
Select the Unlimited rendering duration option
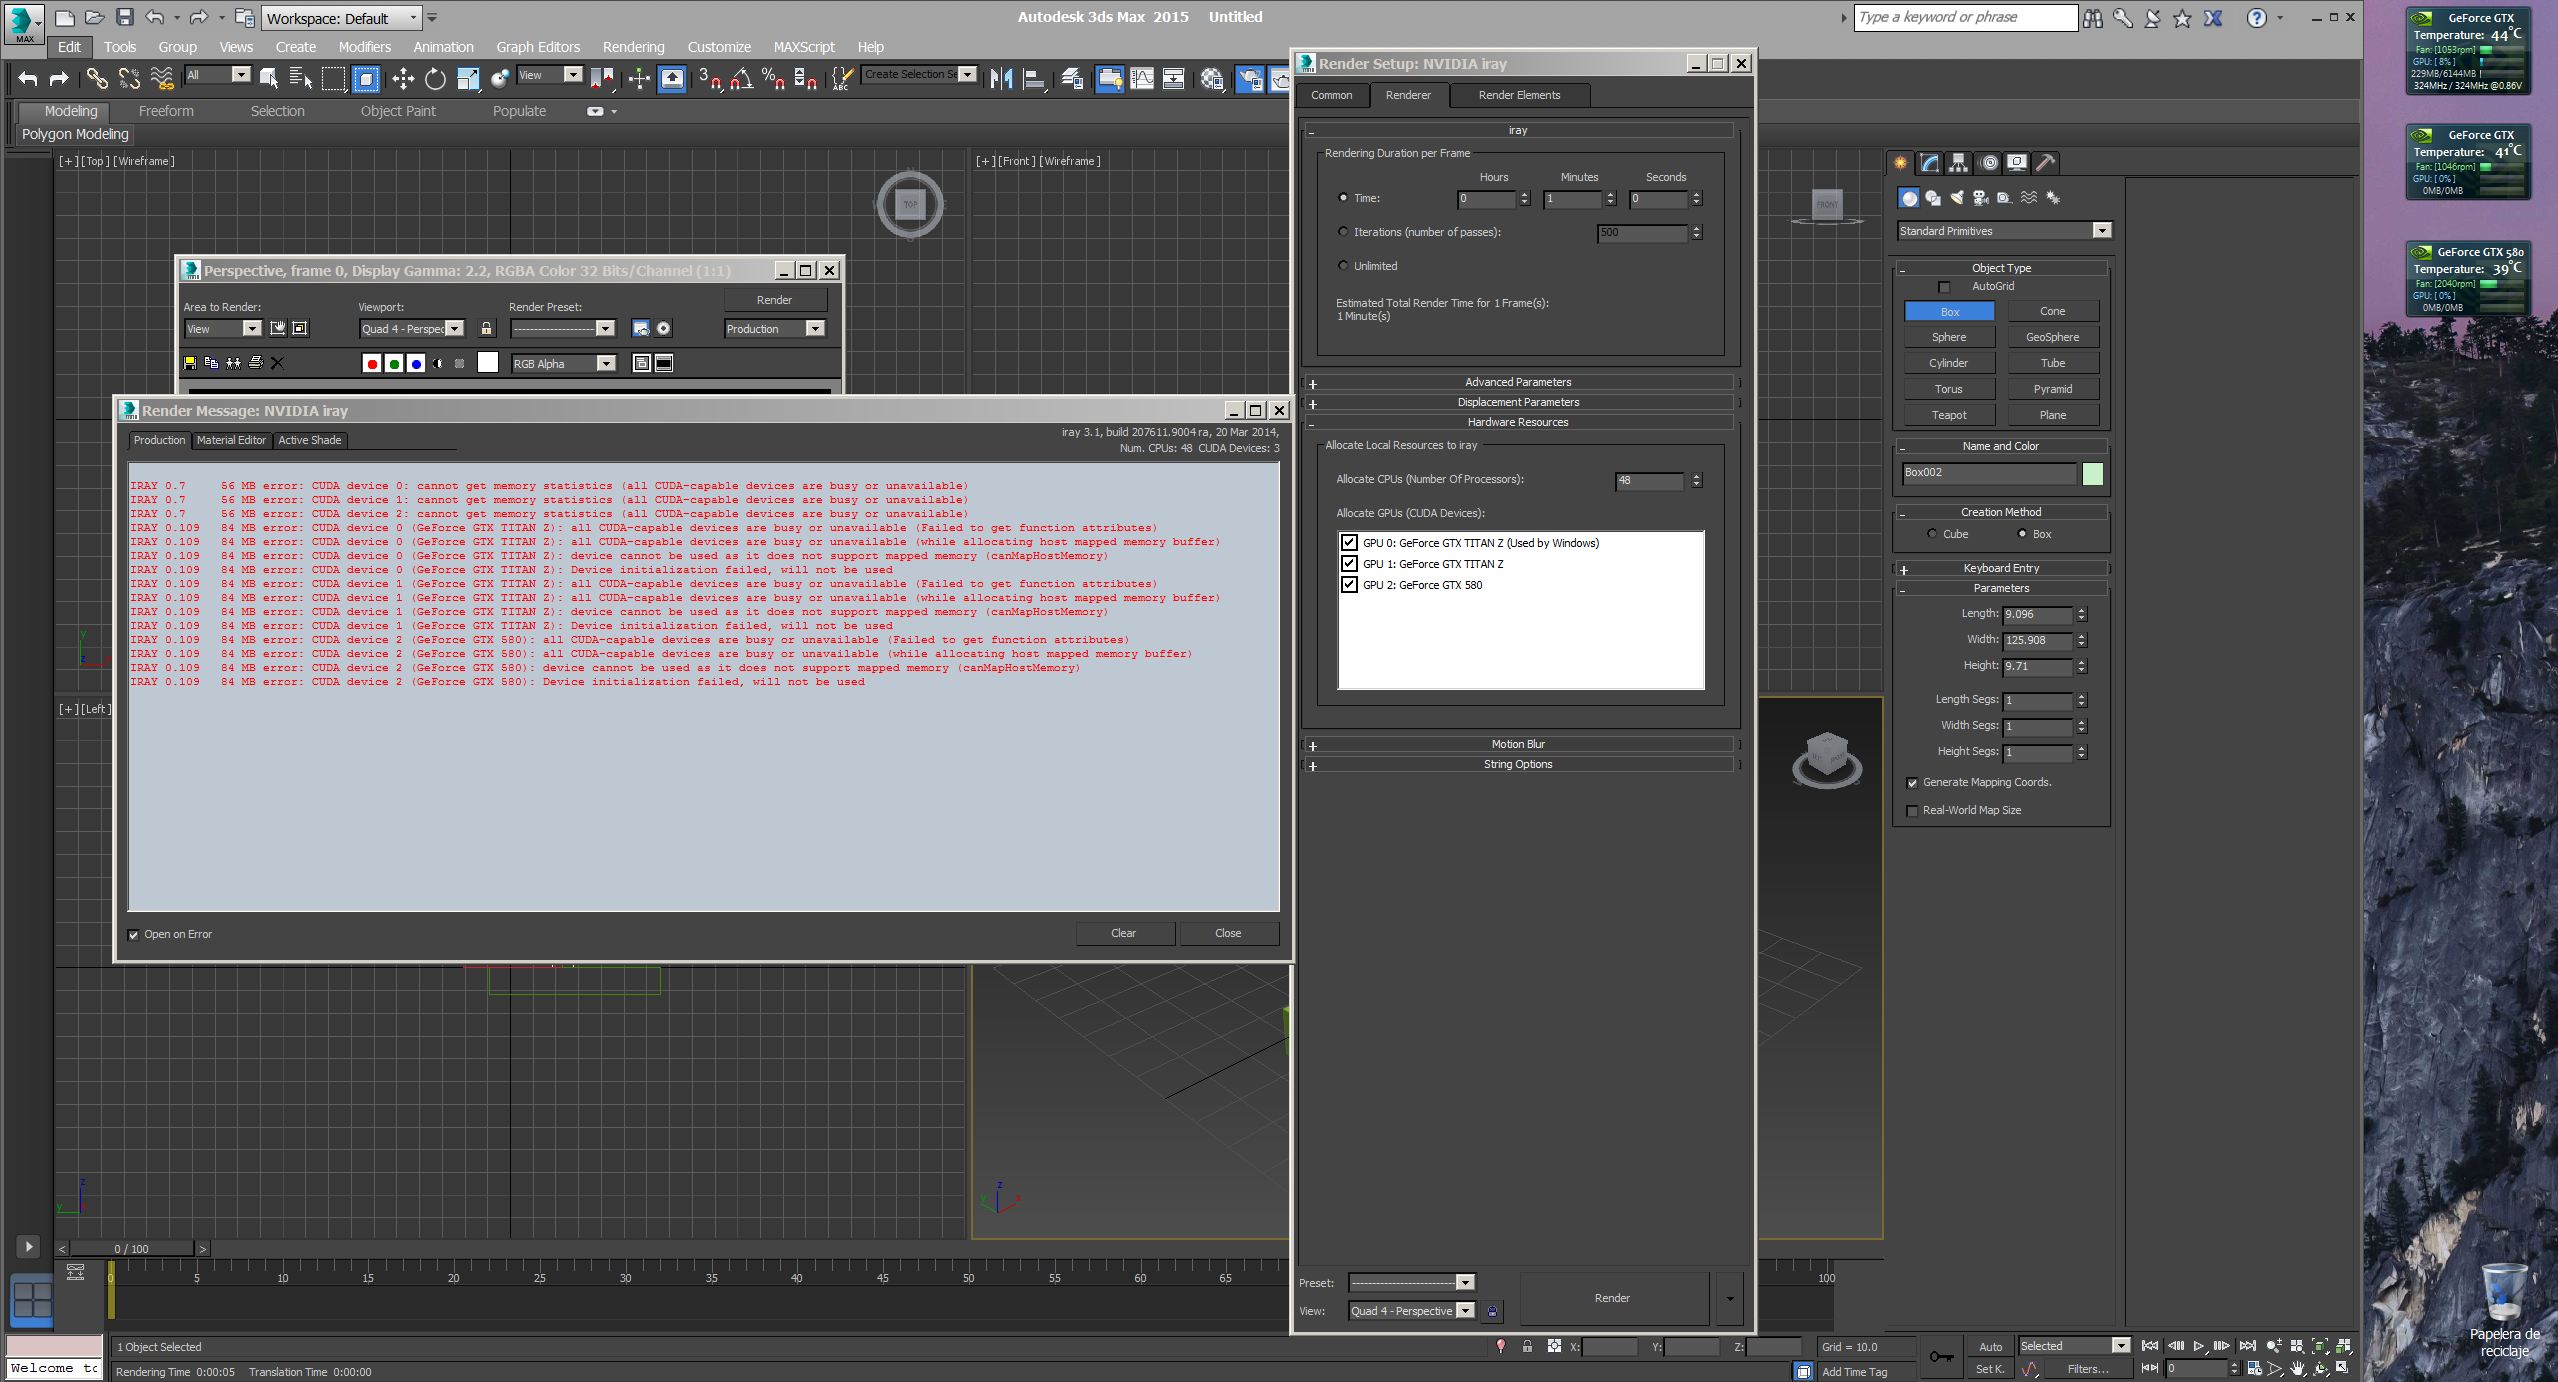(x=1343, y=266)
